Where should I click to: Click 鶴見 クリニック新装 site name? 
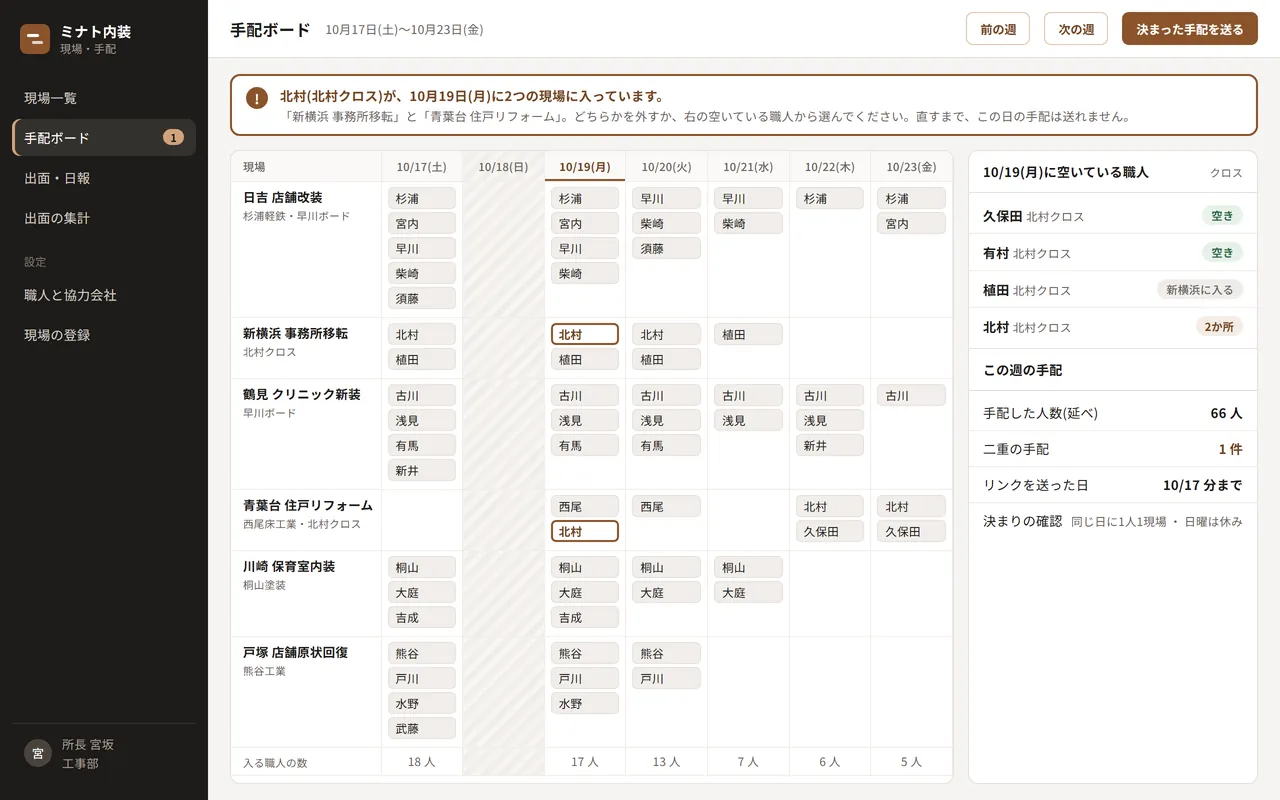(x=302, y=394)
